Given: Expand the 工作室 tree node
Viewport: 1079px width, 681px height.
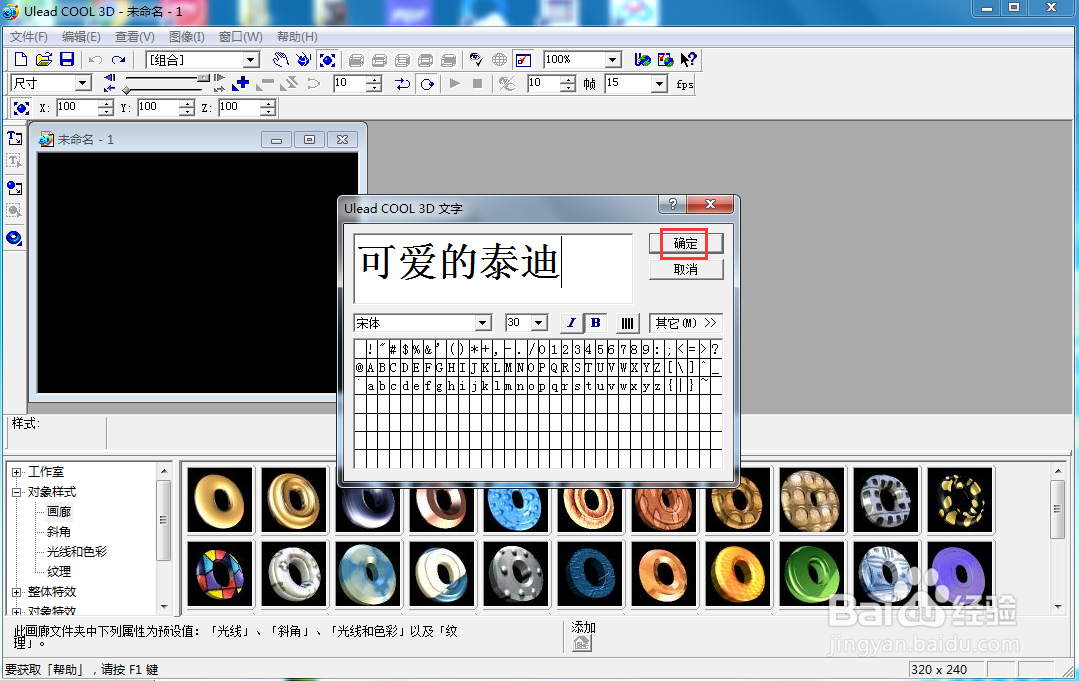Looking at the screenshot, I should (17, 472).
